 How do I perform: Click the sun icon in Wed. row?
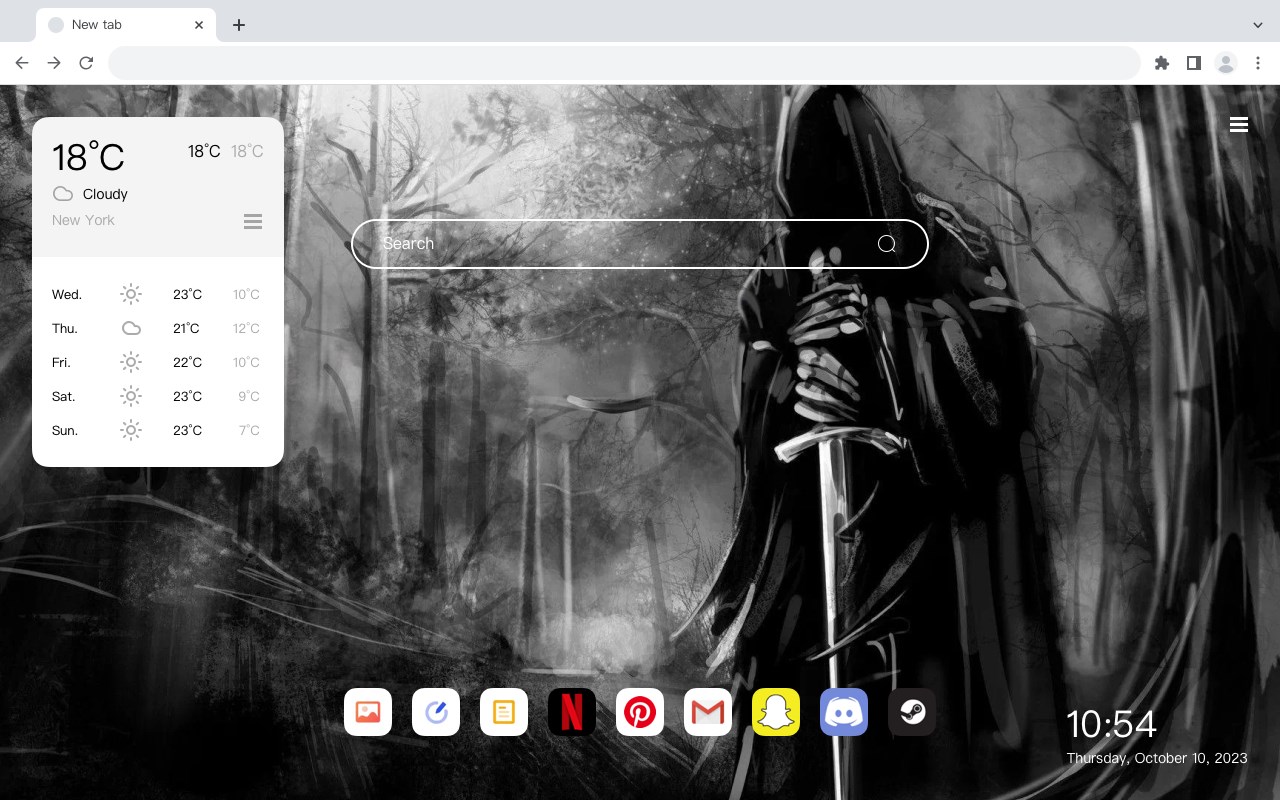click(131, 294)
